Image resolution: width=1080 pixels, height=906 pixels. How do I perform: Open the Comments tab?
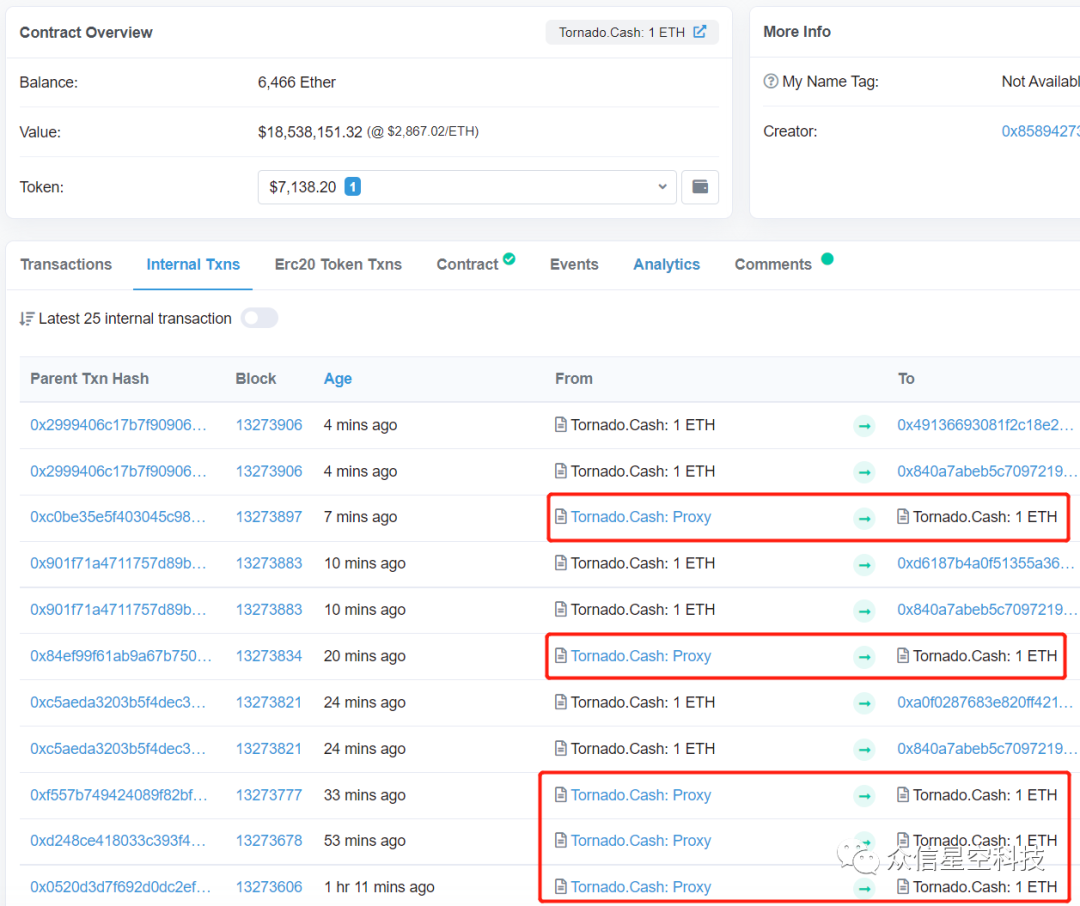tap(773, 265)
